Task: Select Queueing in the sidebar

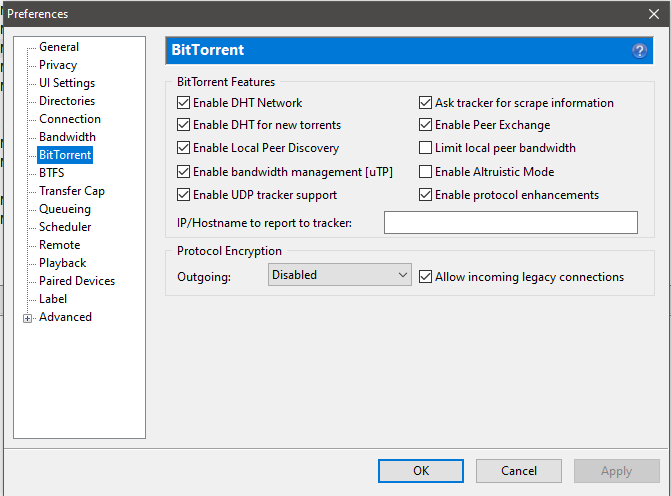Action: (x=65, y=209)
